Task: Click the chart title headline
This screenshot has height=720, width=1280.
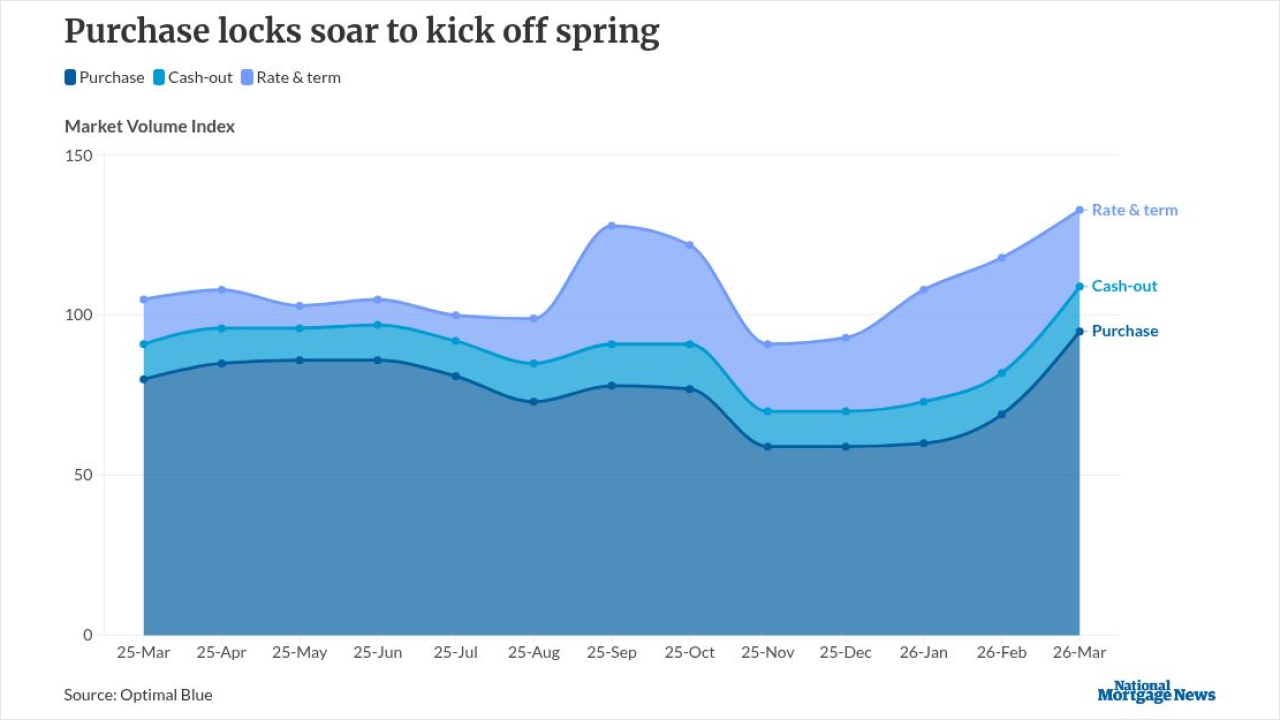Action: tap(362, 32)
